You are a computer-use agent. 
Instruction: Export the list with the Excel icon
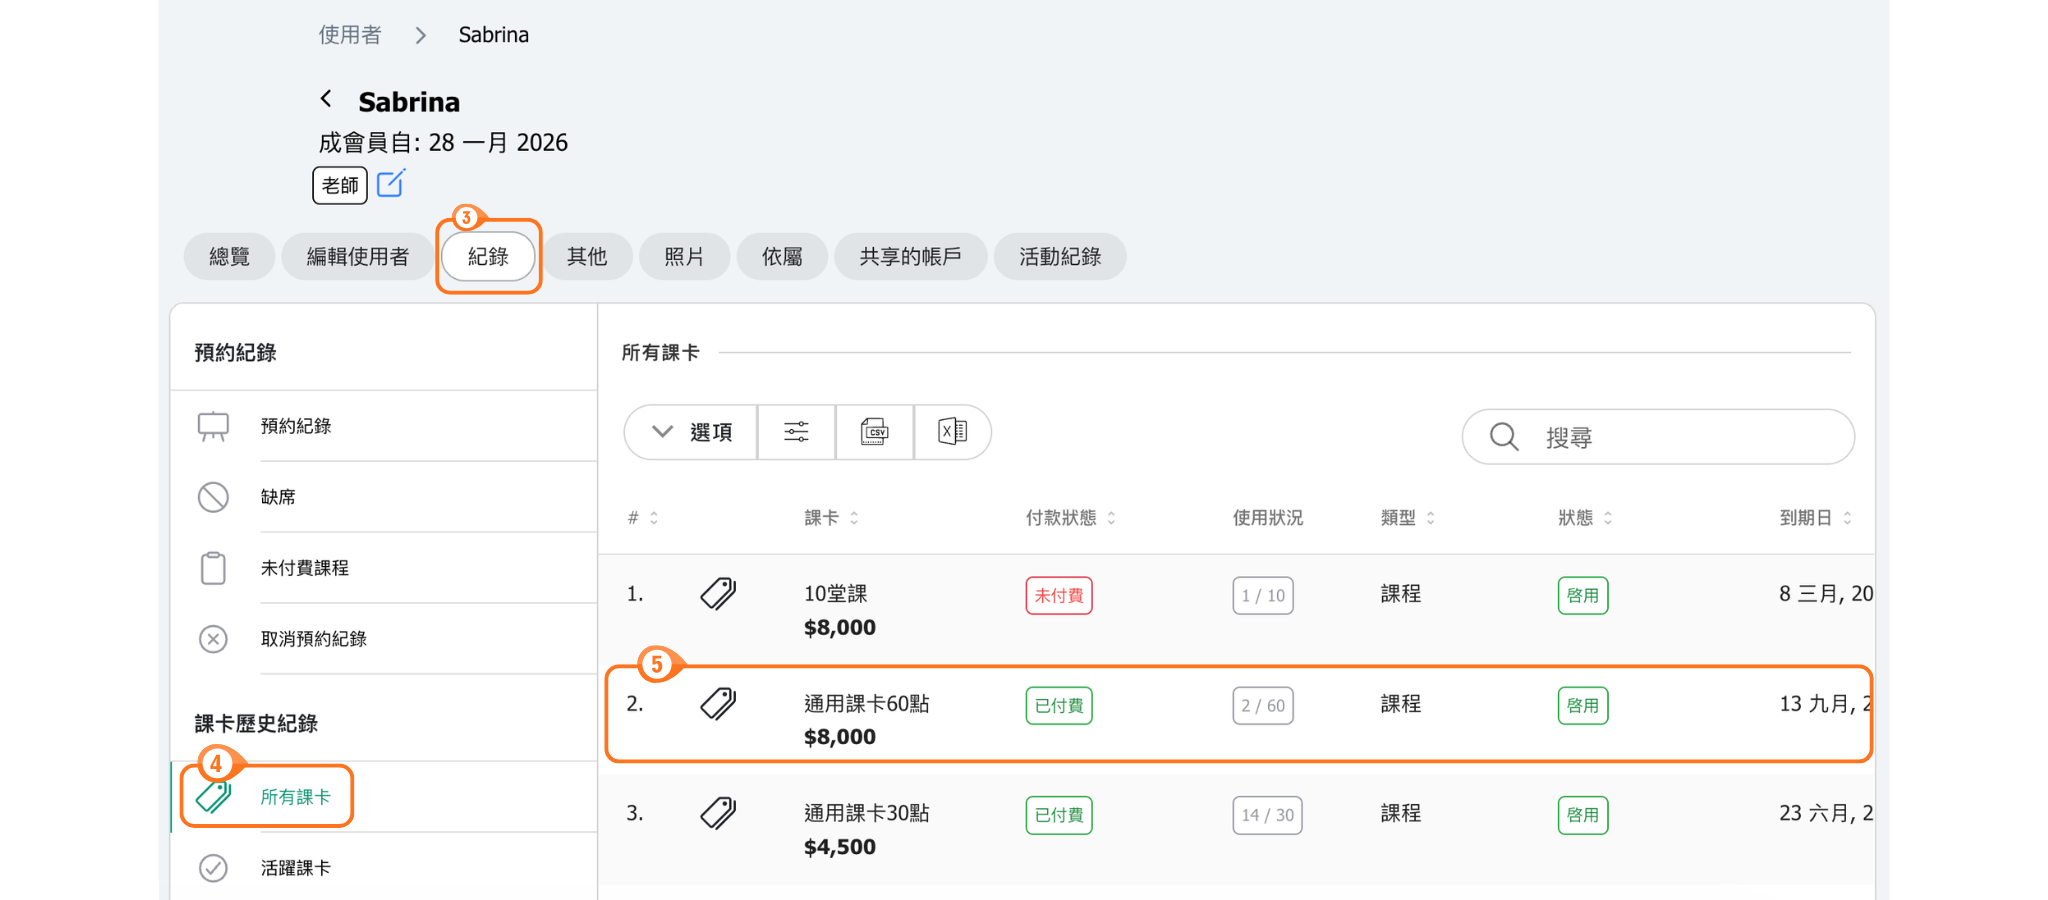point(952,432)
